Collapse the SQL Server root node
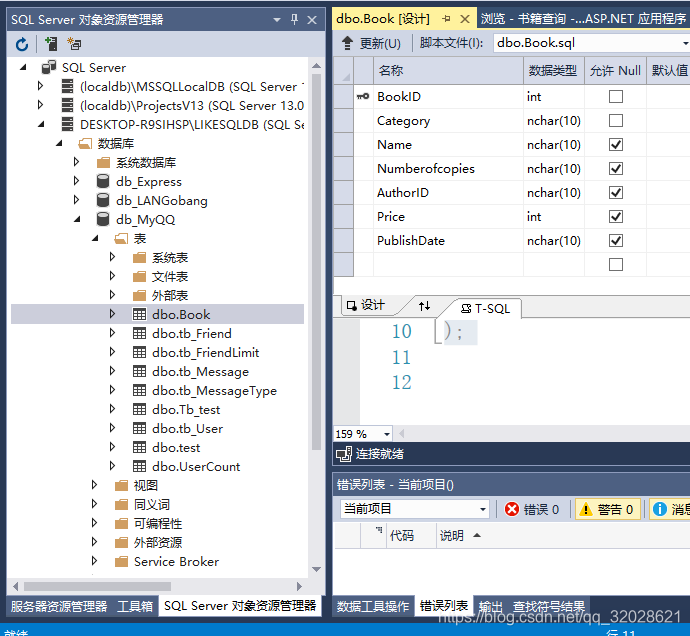 [x=23, y=67]
